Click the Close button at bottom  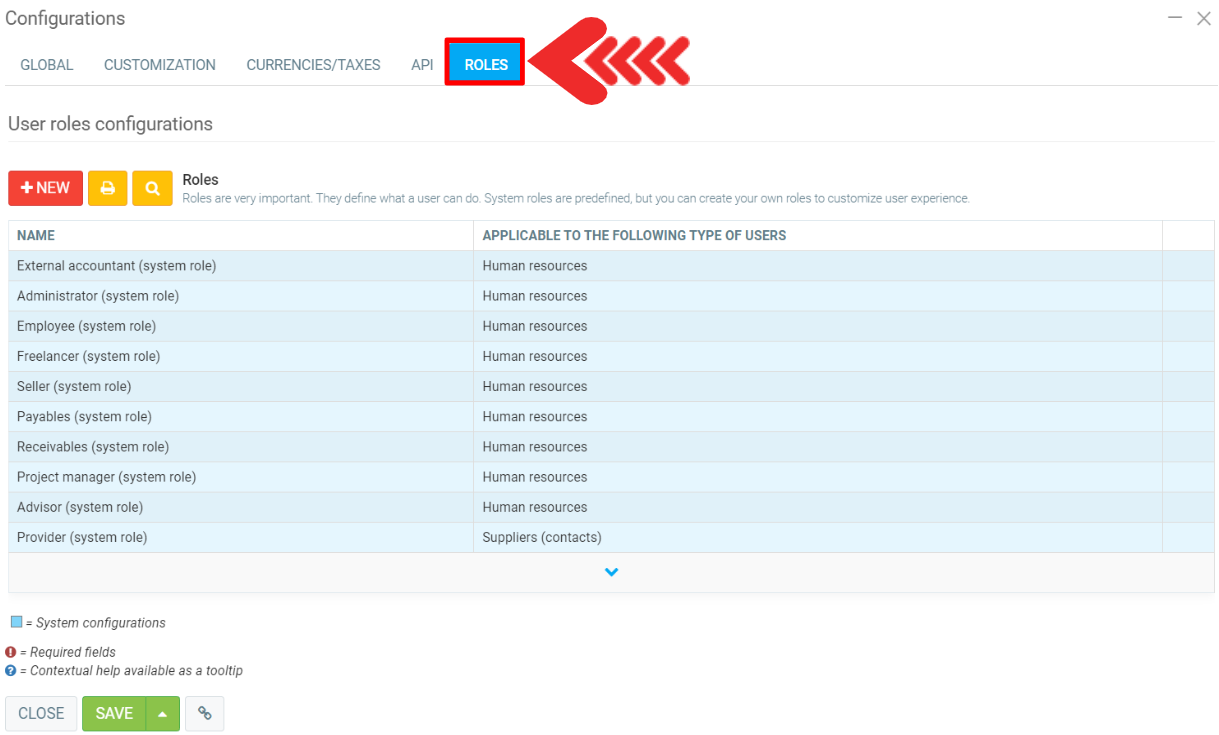point(41,713)
